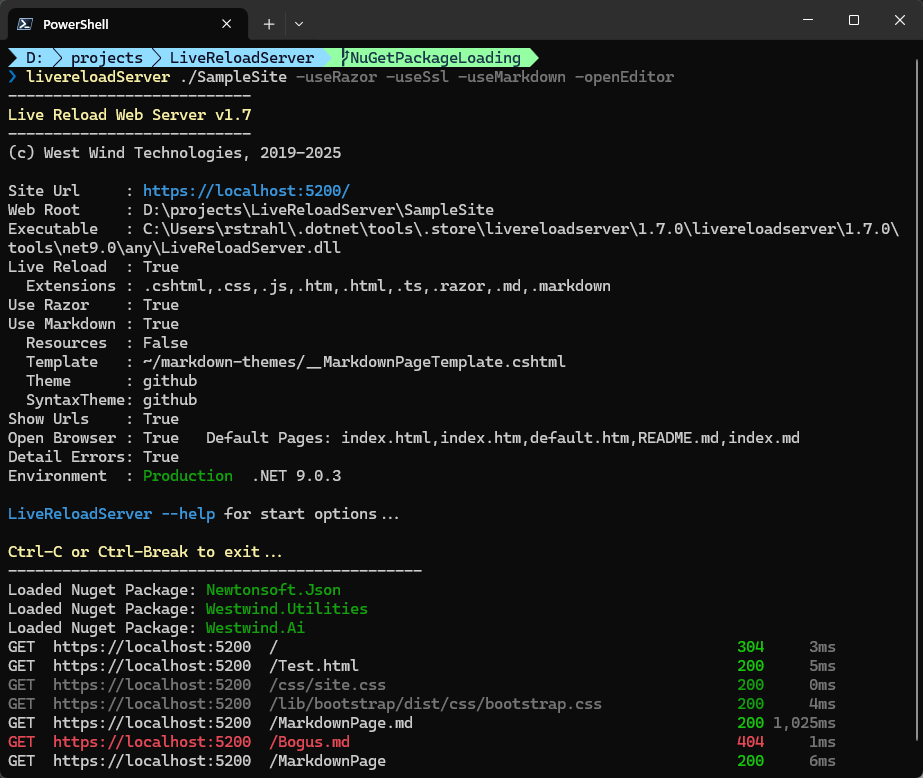
Task: Click the green Production environment value
Action: pos(188,476)
